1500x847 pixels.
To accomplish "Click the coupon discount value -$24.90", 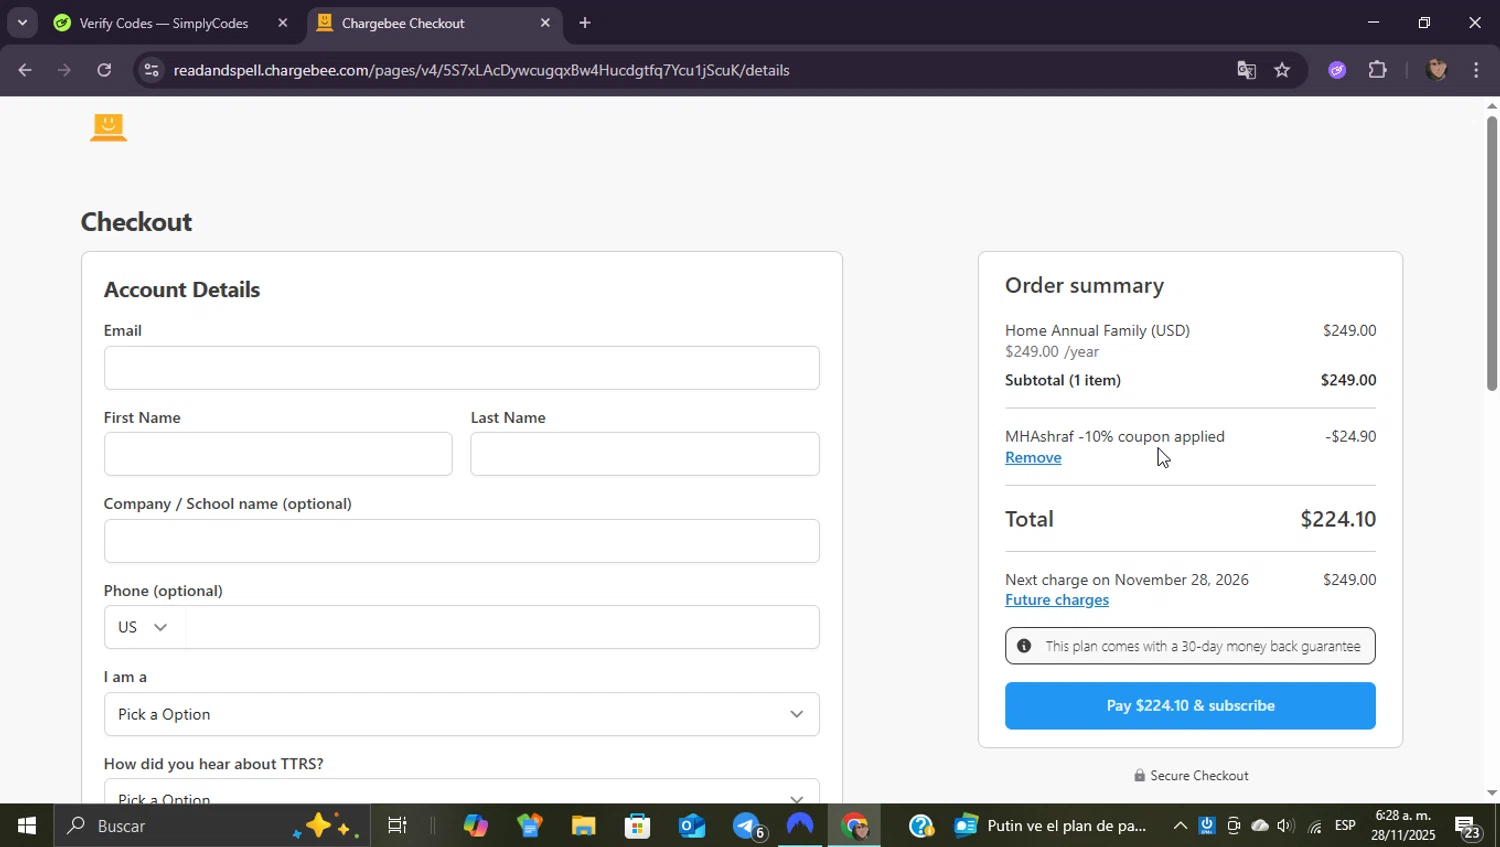I will pos(1351,436).
